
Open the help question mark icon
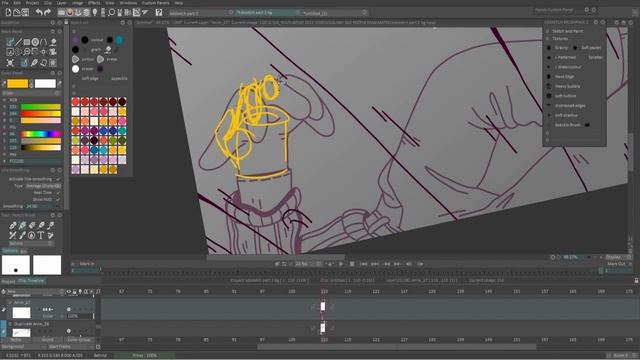(x=159, y=13)
